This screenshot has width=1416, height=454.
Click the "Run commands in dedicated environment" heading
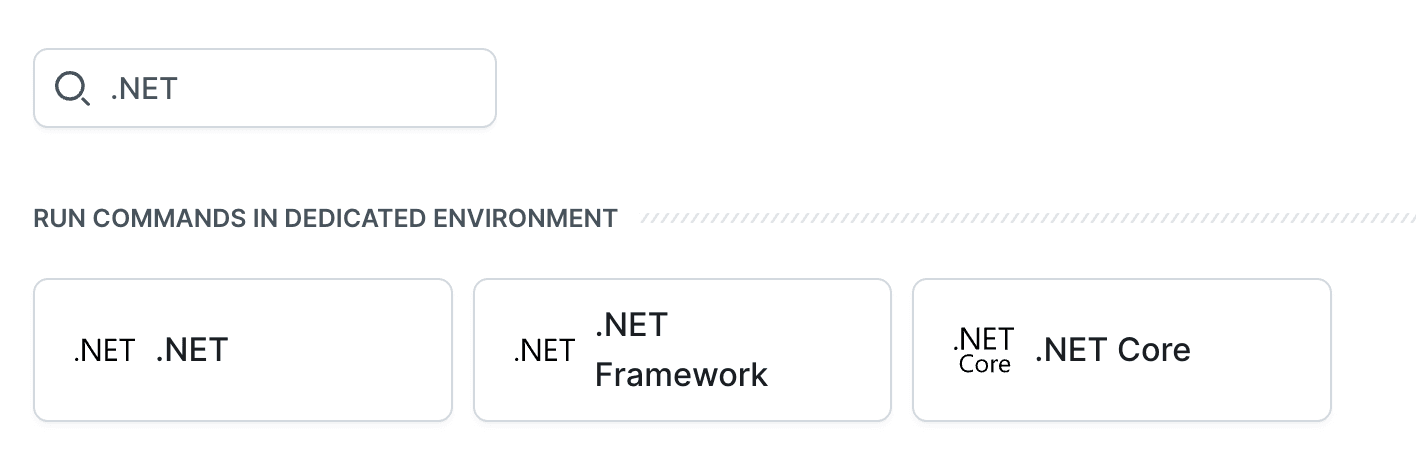pos(325,218)
